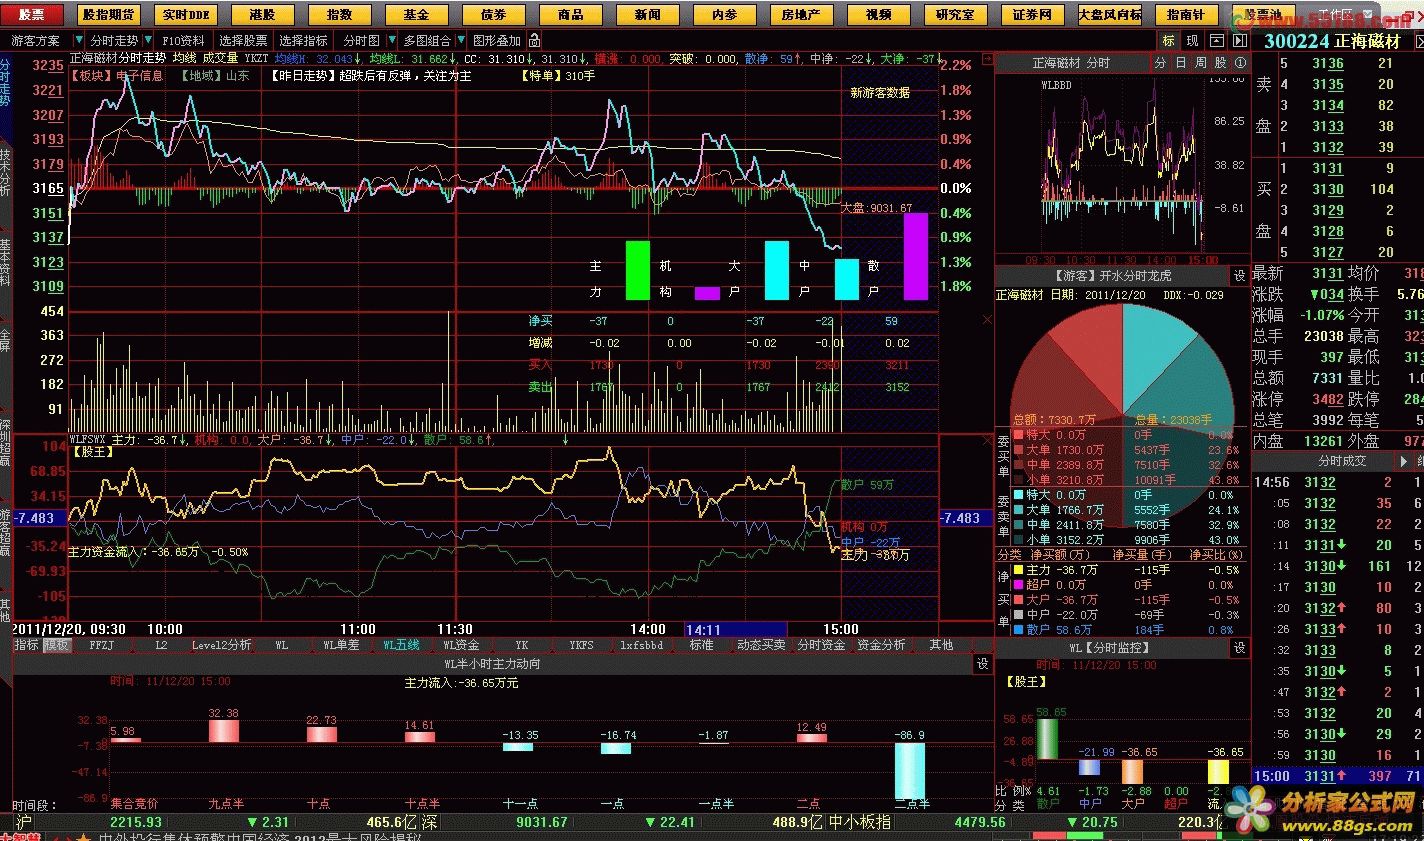The width and height of the screenshot is (1424, 841).
Task: Open 指南针 section
Action: coord(1186,15)
